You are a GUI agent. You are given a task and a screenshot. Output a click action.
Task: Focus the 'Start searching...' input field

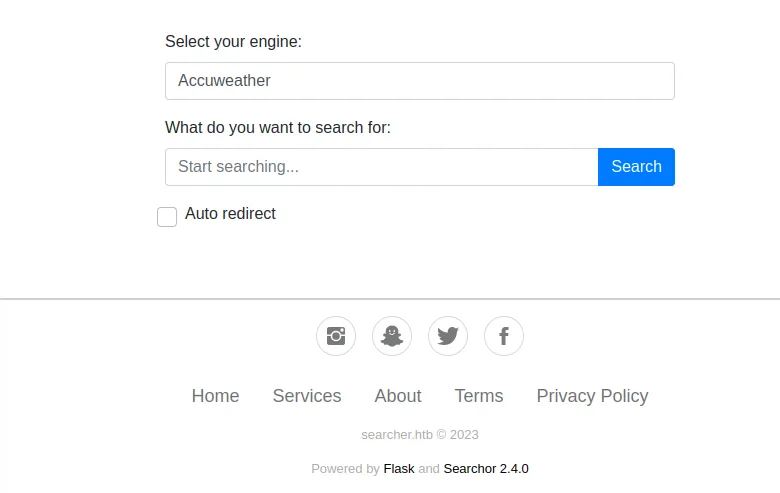(x=382, y=167)
